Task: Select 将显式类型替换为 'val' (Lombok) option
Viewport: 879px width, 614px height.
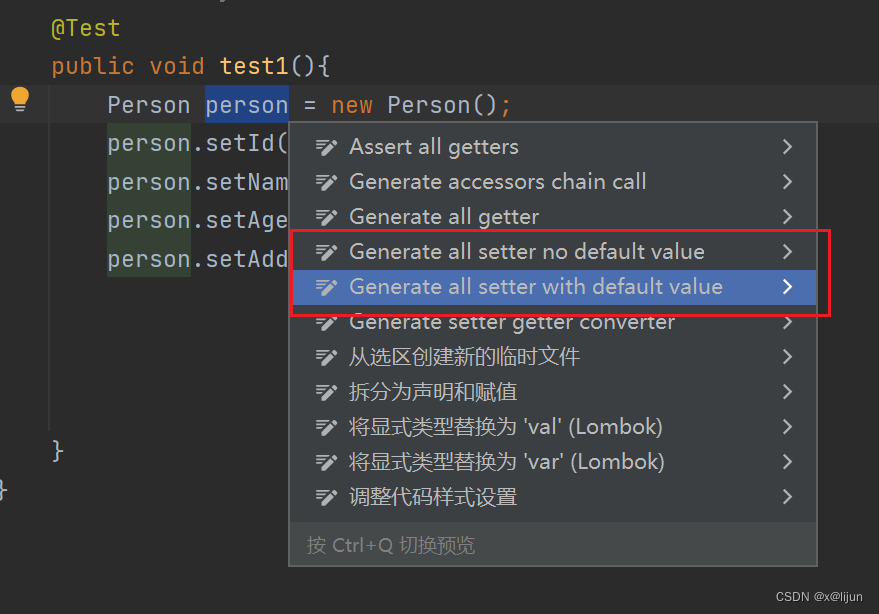Action: pyautogui.click(x=553, y=427)
